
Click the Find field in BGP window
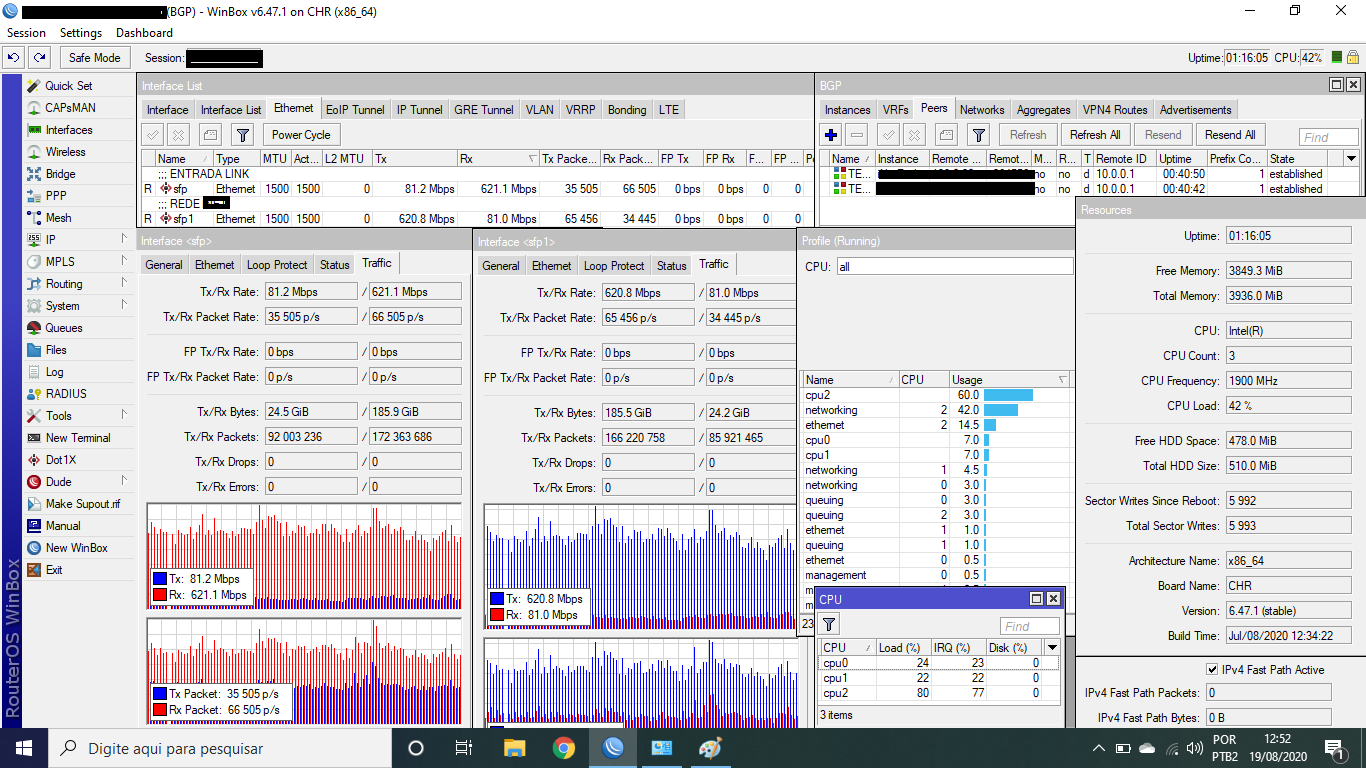click(x=1329, y=137)
